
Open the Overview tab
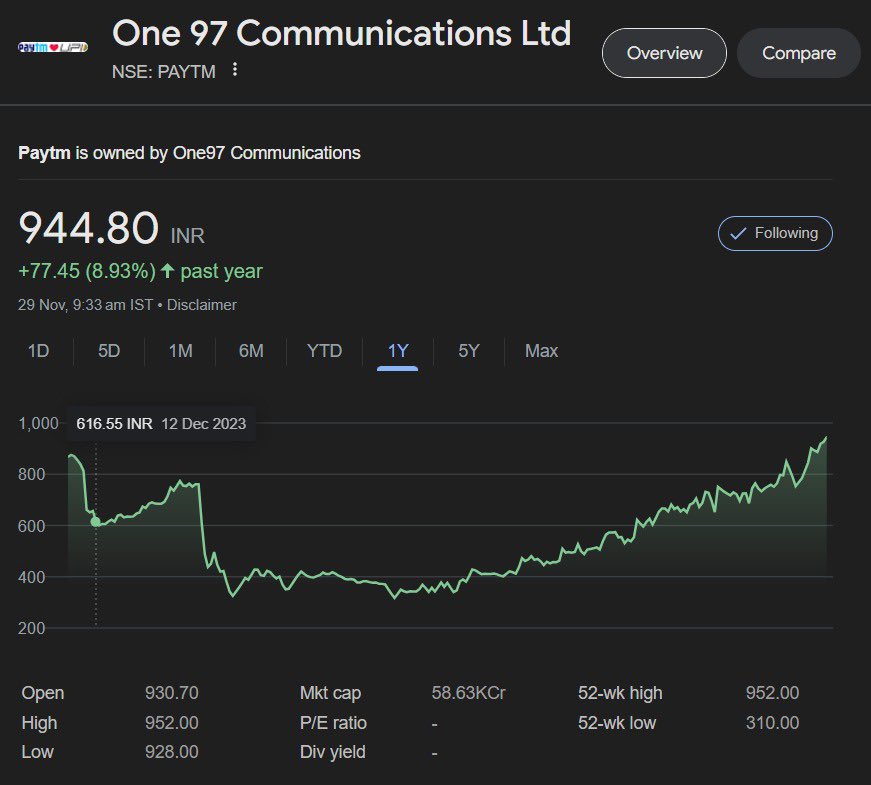[x=664, y=53]
